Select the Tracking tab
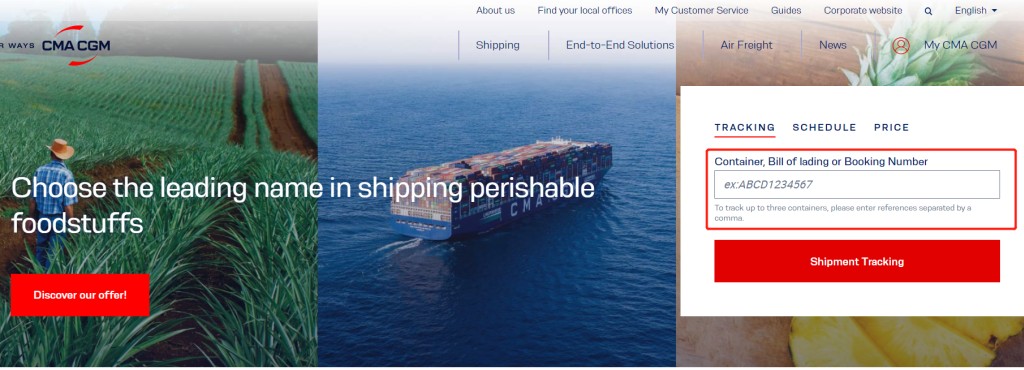1024x370 pixels. [x=744, y=127]
